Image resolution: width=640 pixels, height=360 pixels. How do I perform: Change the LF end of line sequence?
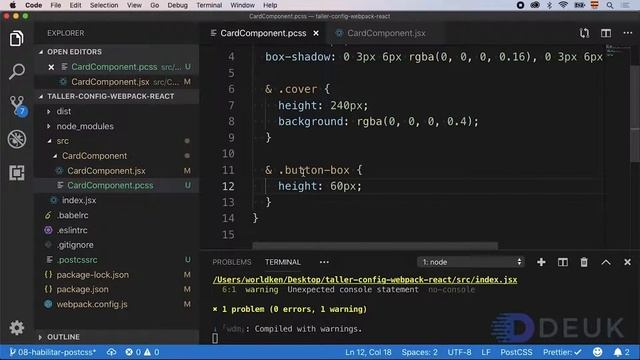(x=486, y=352)
